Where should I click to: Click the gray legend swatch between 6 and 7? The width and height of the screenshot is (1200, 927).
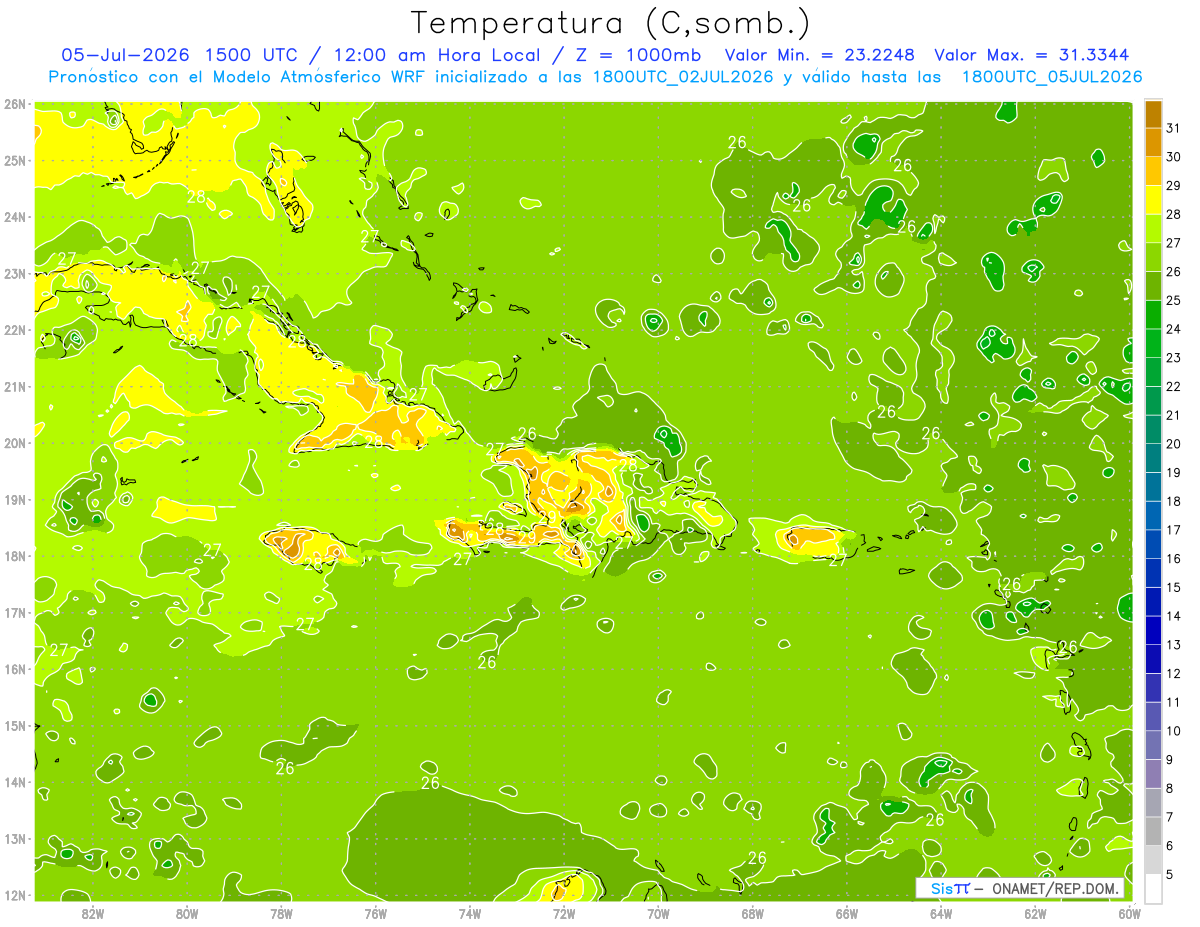(x=1153, y=831)
